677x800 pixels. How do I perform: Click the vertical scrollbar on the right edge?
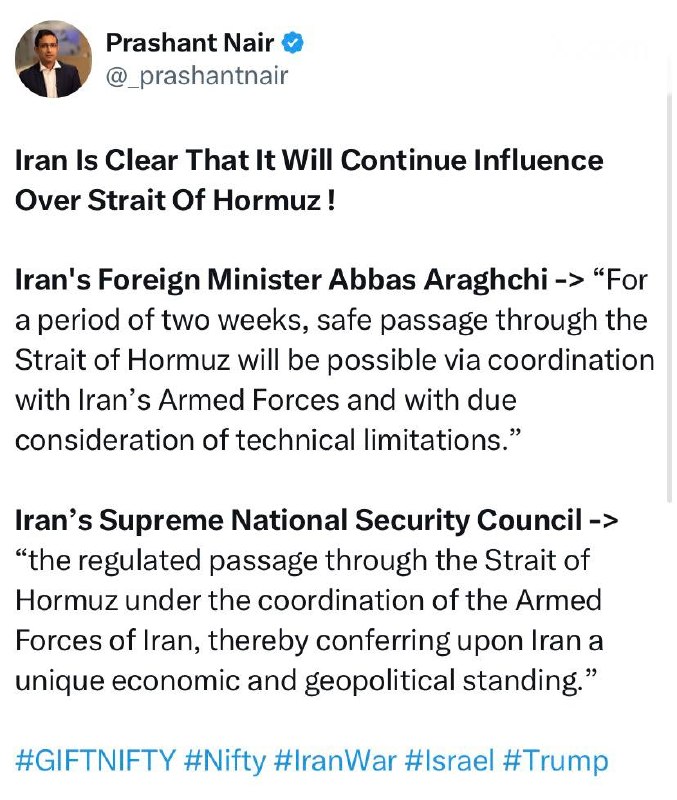671,300
